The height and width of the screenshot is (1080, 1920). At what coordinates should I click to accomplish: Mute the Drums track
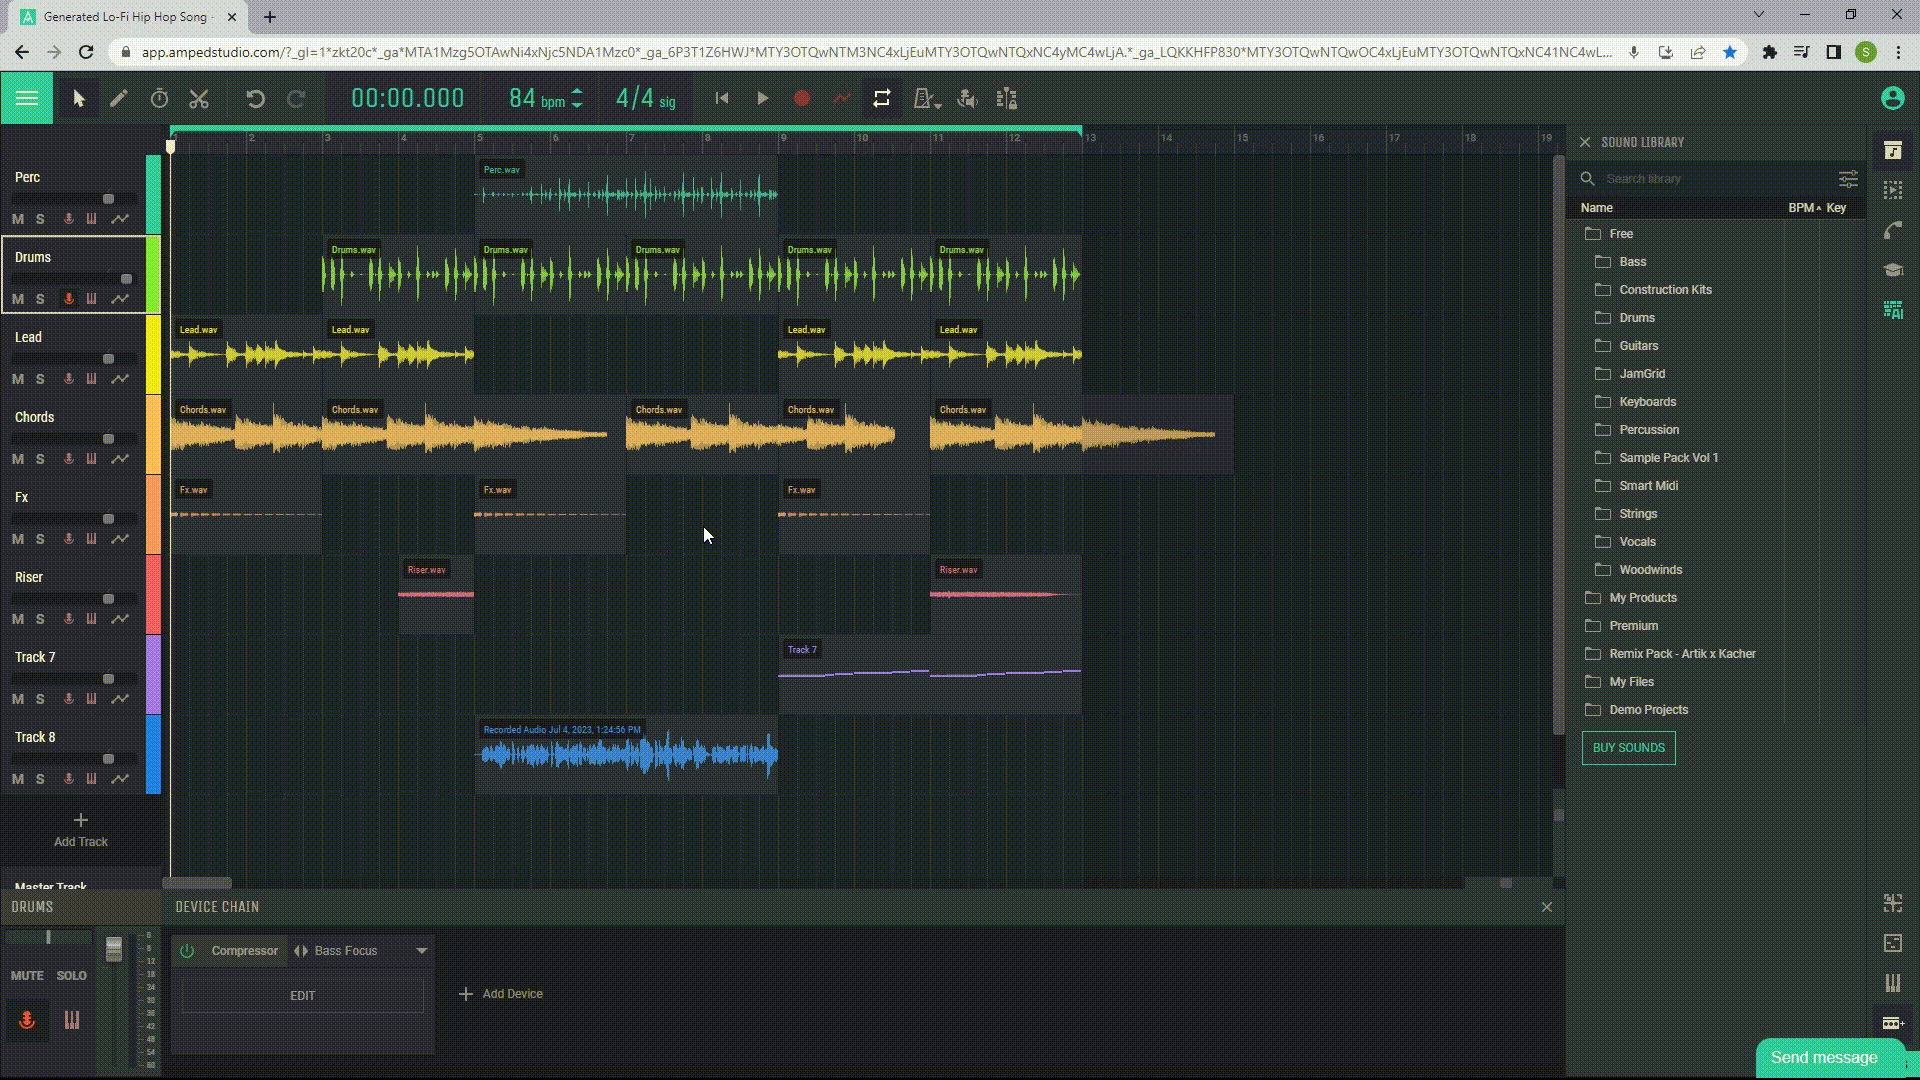(x=18, y=298)
